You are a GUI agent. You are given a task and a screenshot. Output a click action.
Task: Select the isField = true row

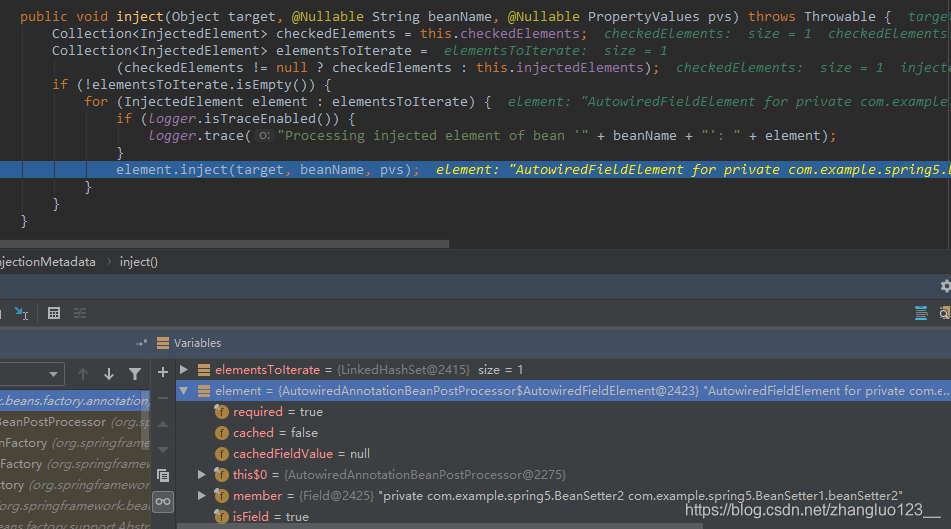click(x=563, y=517)
